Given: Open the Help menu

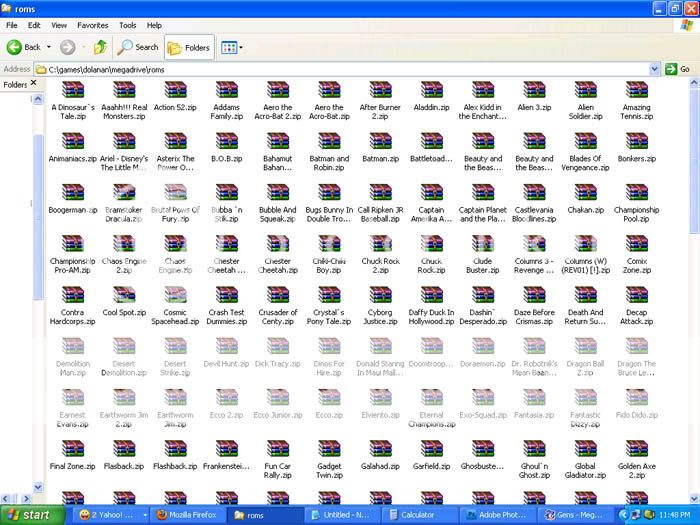Looking at the screenshot, I should point(154,25).
